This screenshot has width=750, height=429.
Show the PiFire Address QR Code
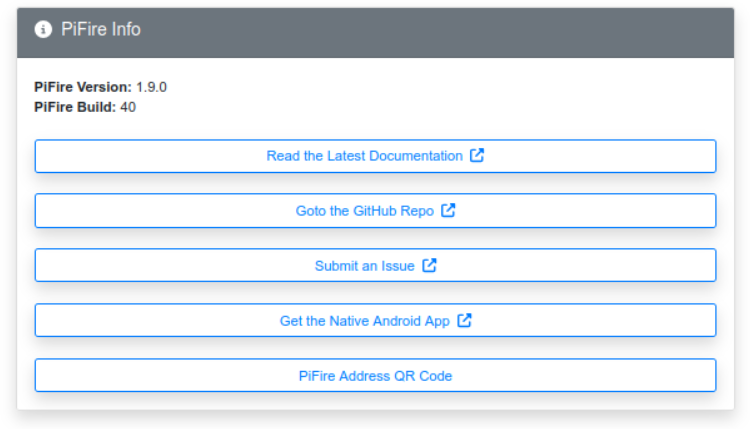375,376
